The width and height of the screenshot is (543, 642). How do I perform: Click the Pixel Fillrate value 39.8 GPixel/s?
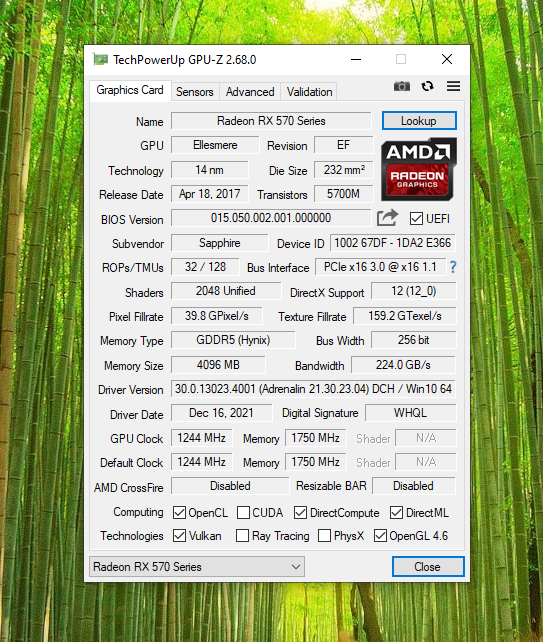[217, 316]
